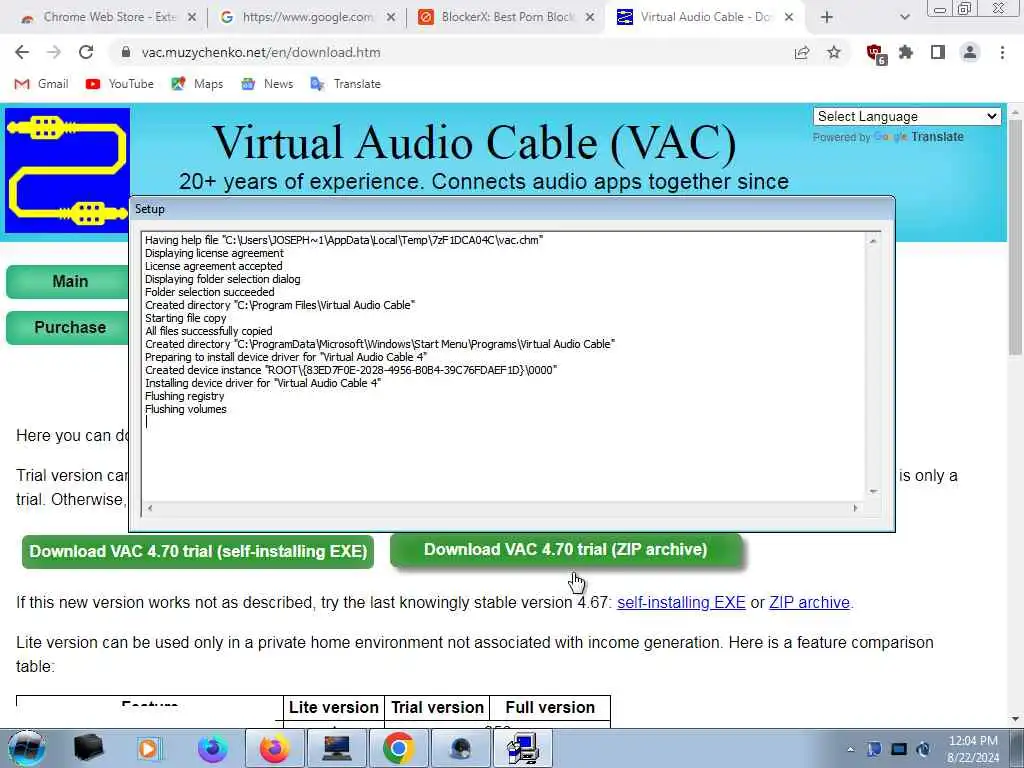The image size is (1024, 768).
Task: Download VAC 4.70 trial self-installing EXE
Action: 198,552
